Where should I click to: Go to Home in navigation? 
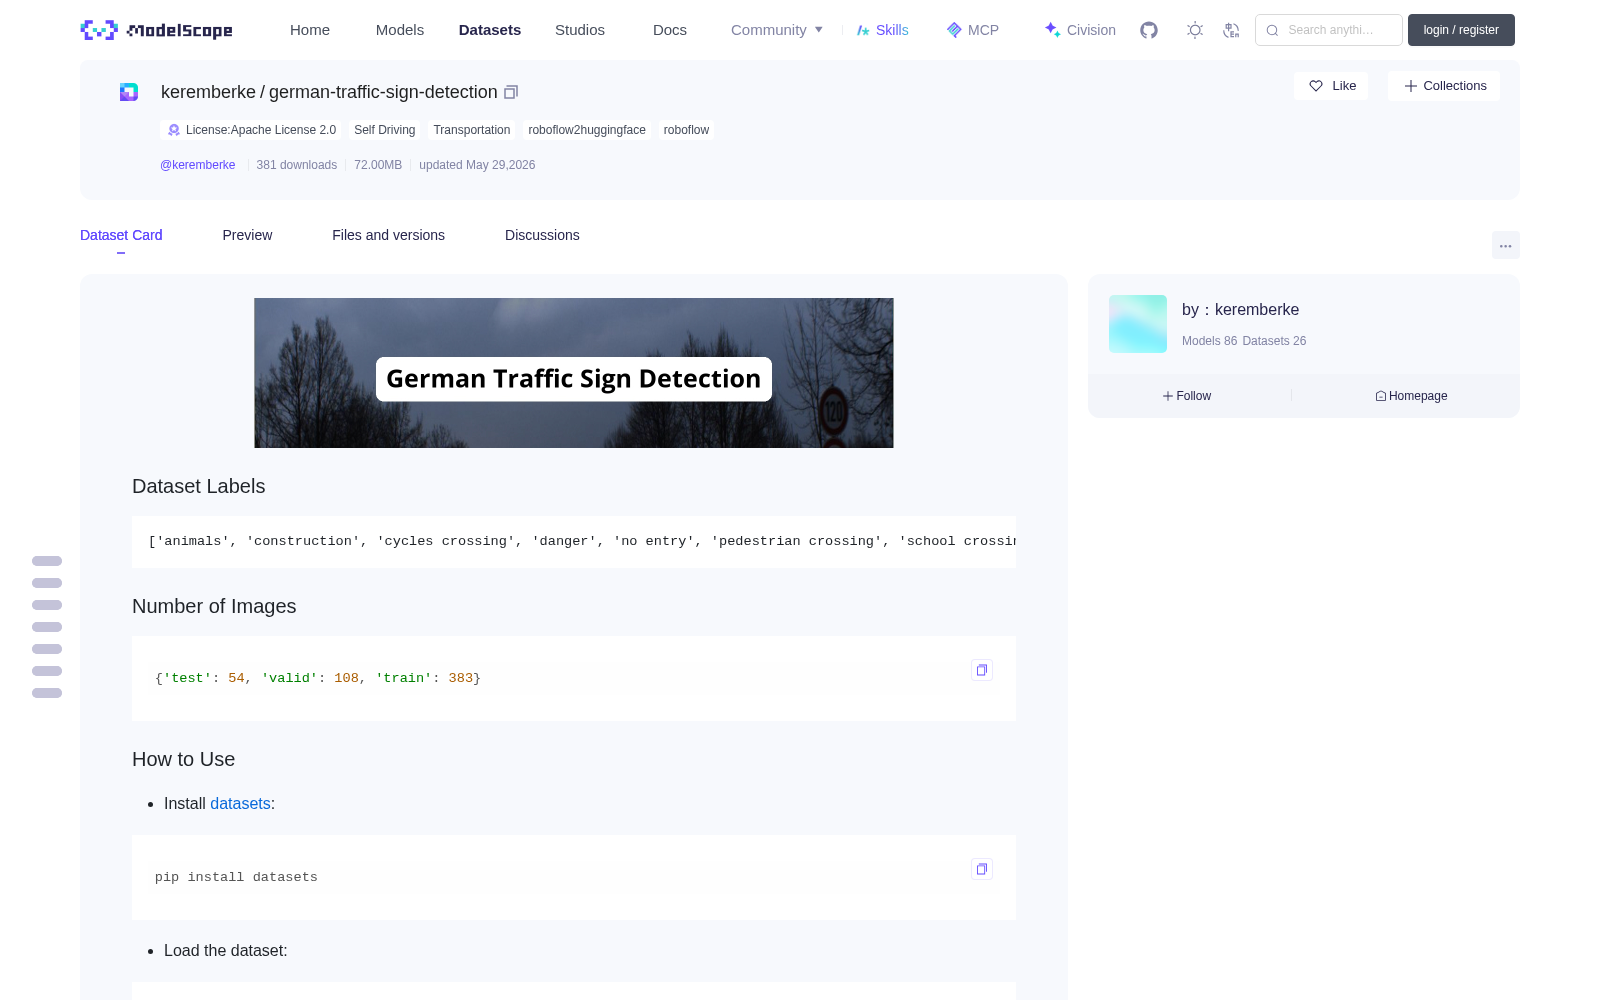(310, 30)
